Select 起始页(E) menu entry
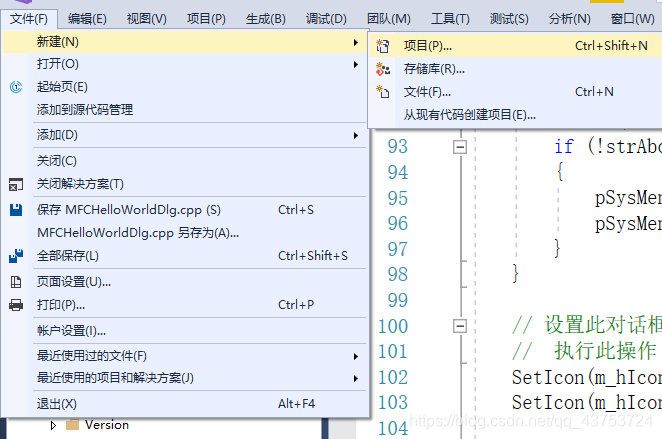 [185, 87]
